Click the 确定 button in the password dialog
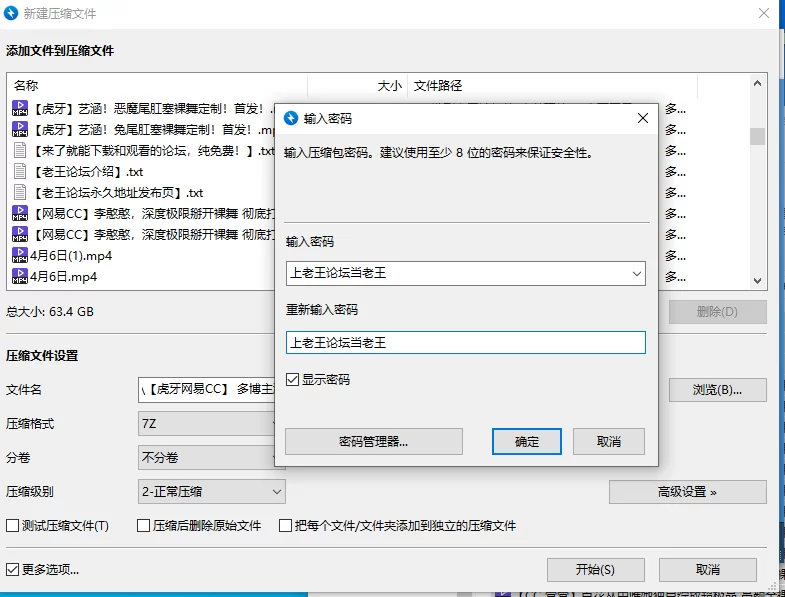 tap(526, 442)
